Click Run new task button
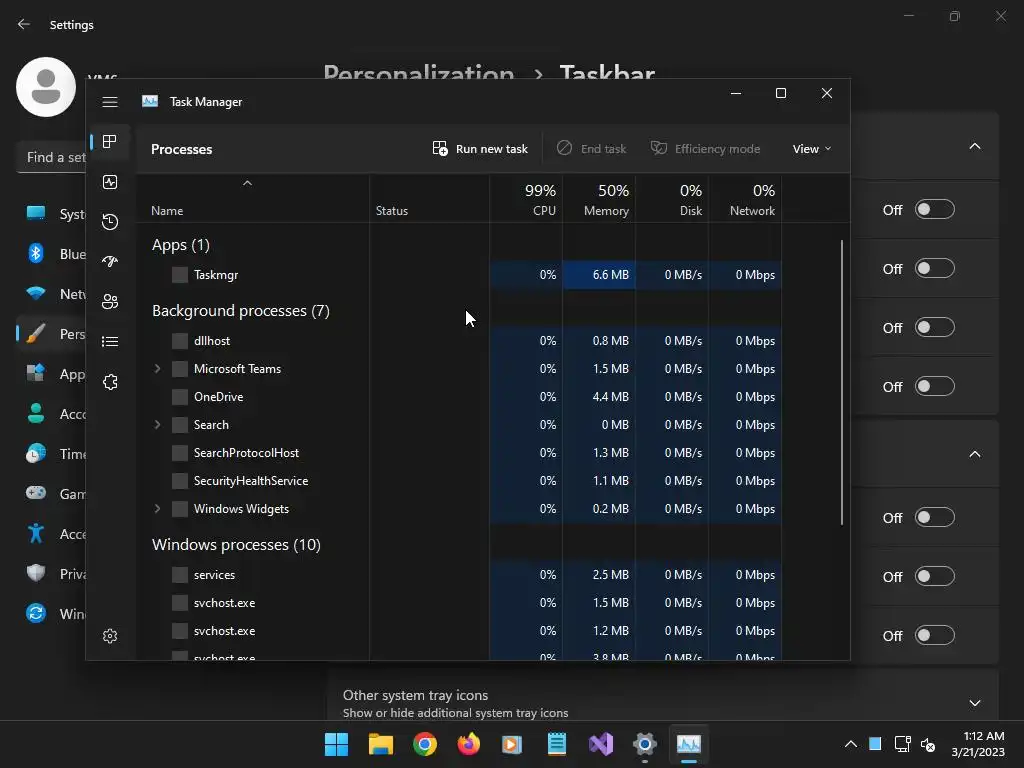The height and width of the screenshot is (768, 1024). tap(480, 149)
